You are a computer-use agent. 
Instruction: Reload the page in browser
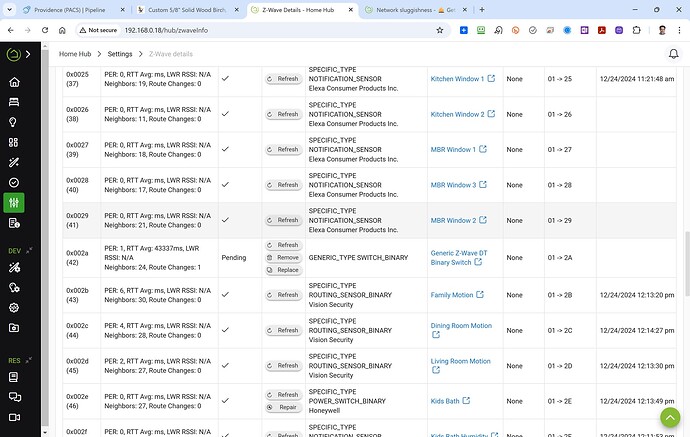45,30
